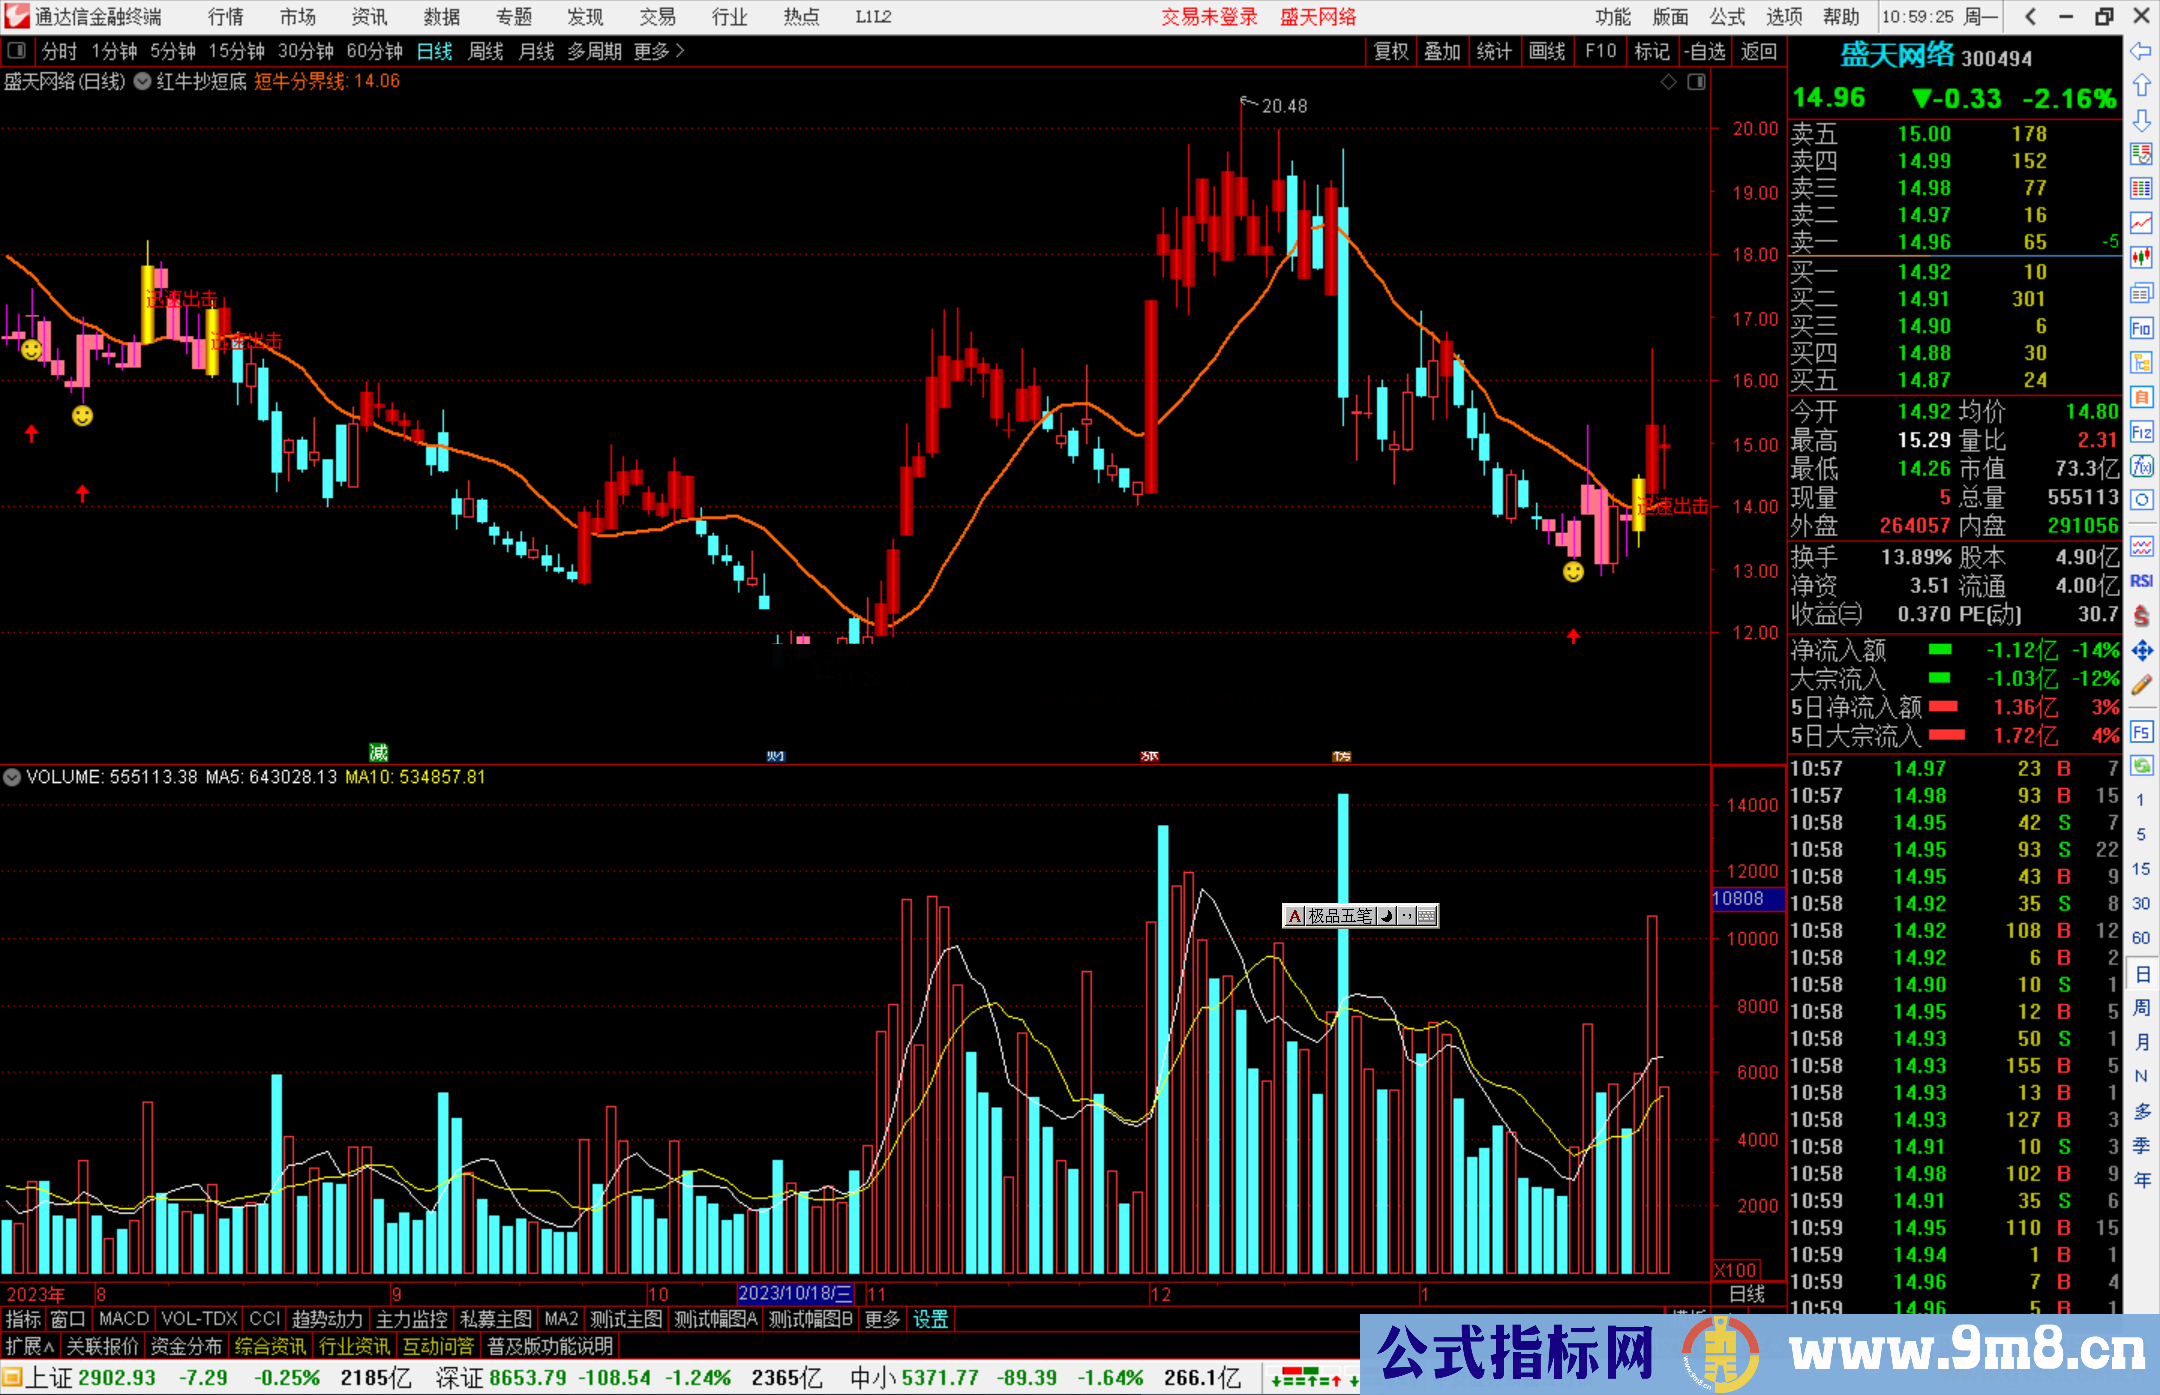Click the RSI indicator sidebar icon
Screen dimensions: 2160x1395
(x=2141, y=581)
